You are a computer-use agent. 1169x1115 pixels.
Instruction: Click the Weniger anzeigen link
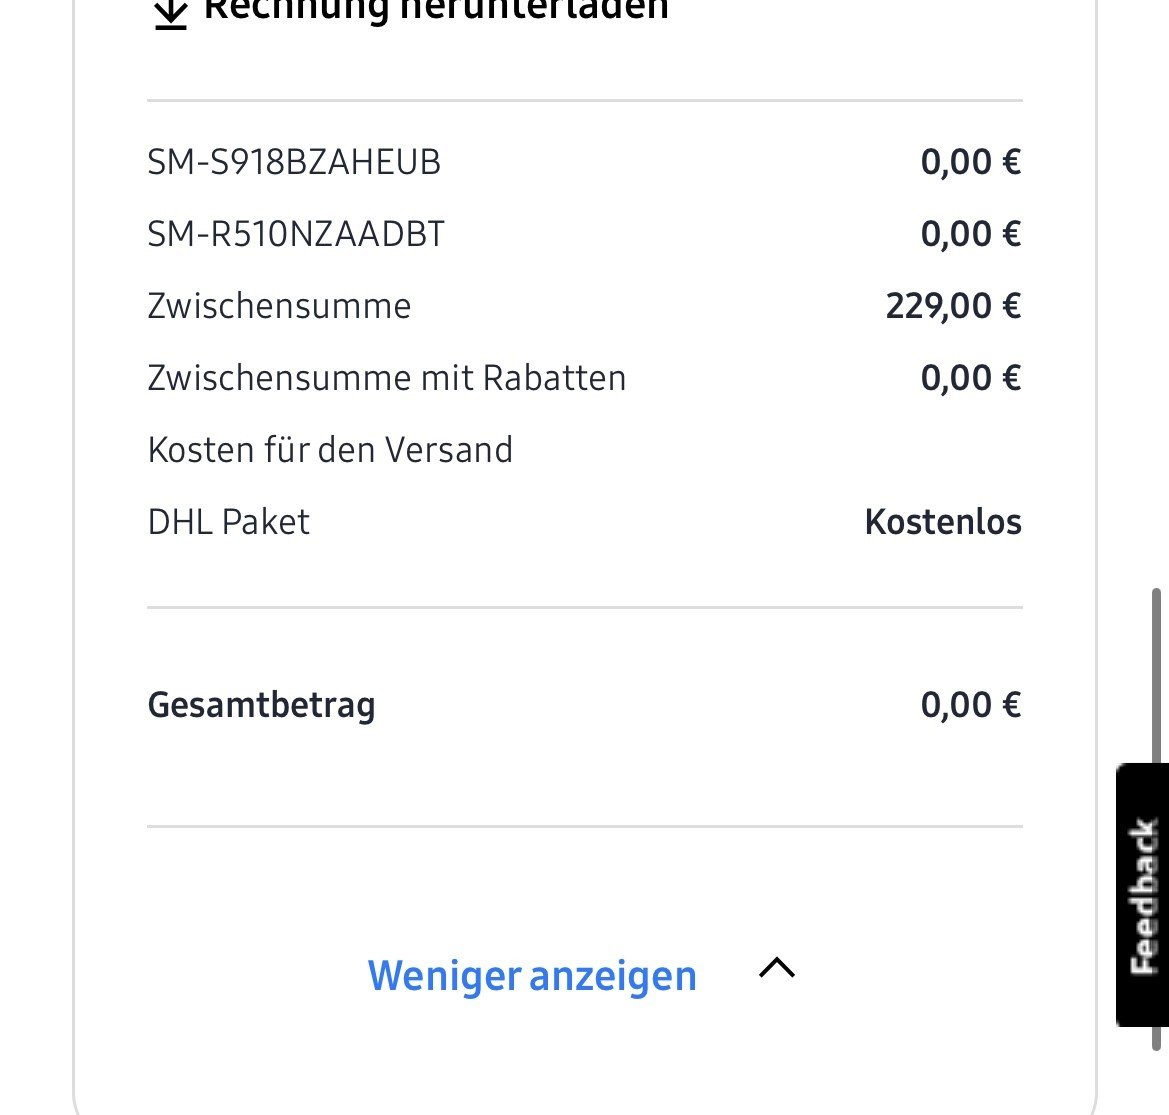(x=532, y=976)
